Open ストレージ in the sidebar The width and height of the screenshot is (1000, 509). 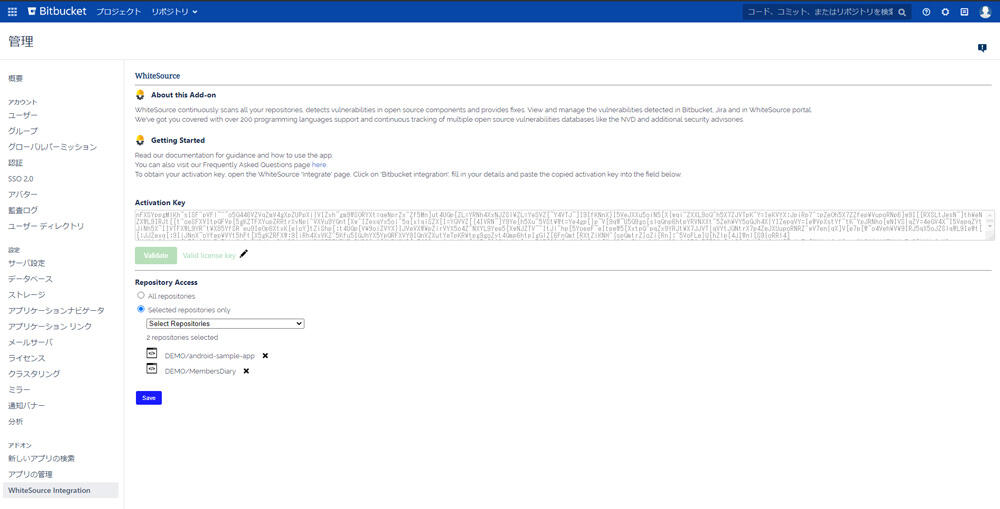pyautogui.click(x=27, y=295)
